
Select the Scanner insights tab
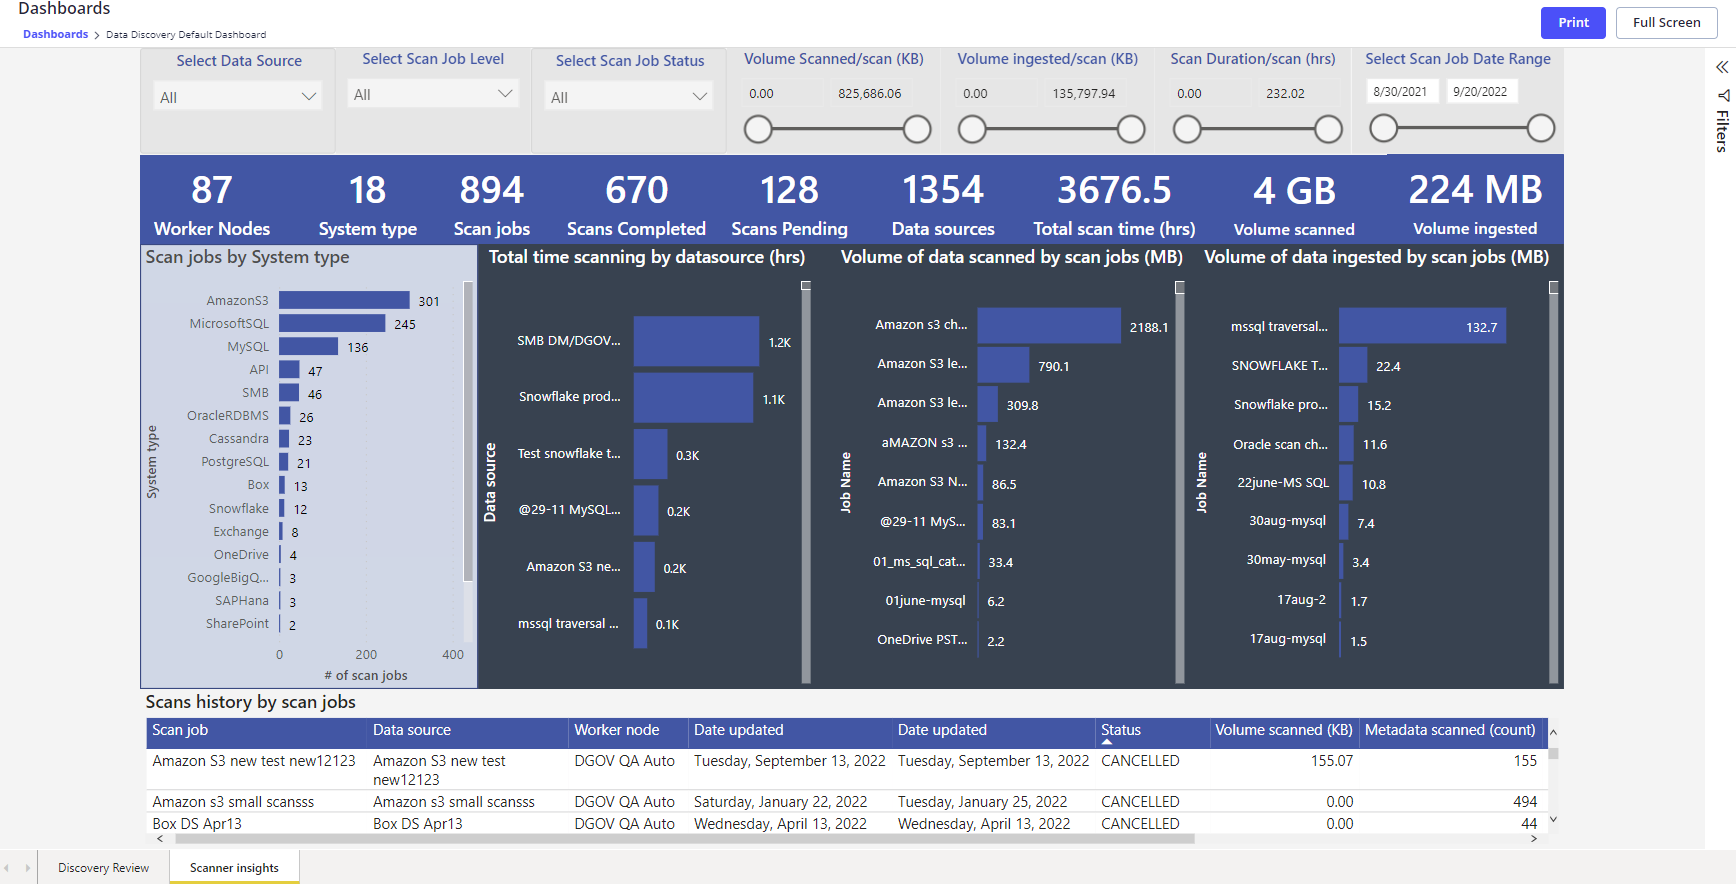point(234,868)
